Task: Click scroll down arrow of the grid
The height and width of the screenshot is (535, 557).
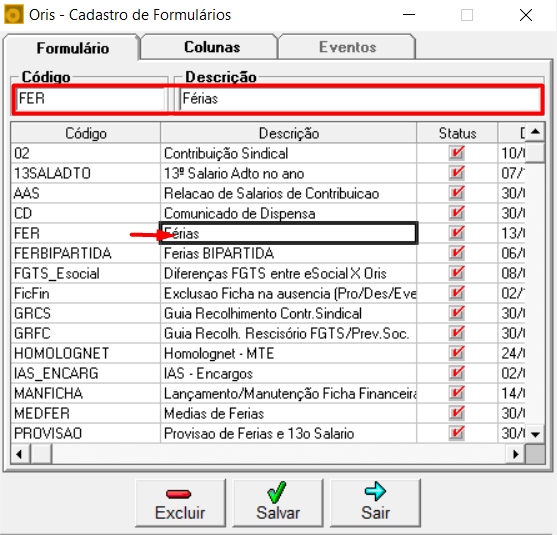Action: point(535,434)
